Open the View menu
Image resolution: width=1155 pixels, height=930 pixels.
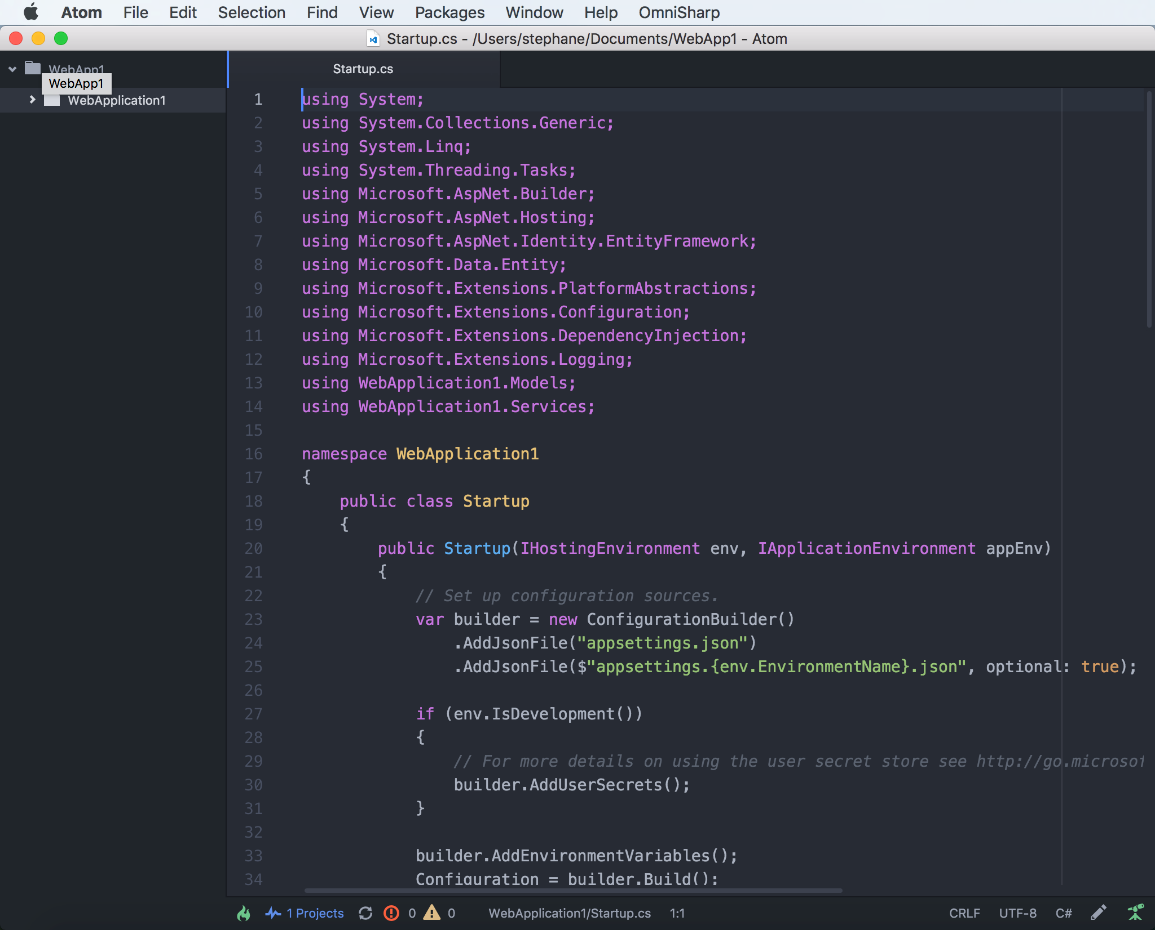click(x=376, y=13)
